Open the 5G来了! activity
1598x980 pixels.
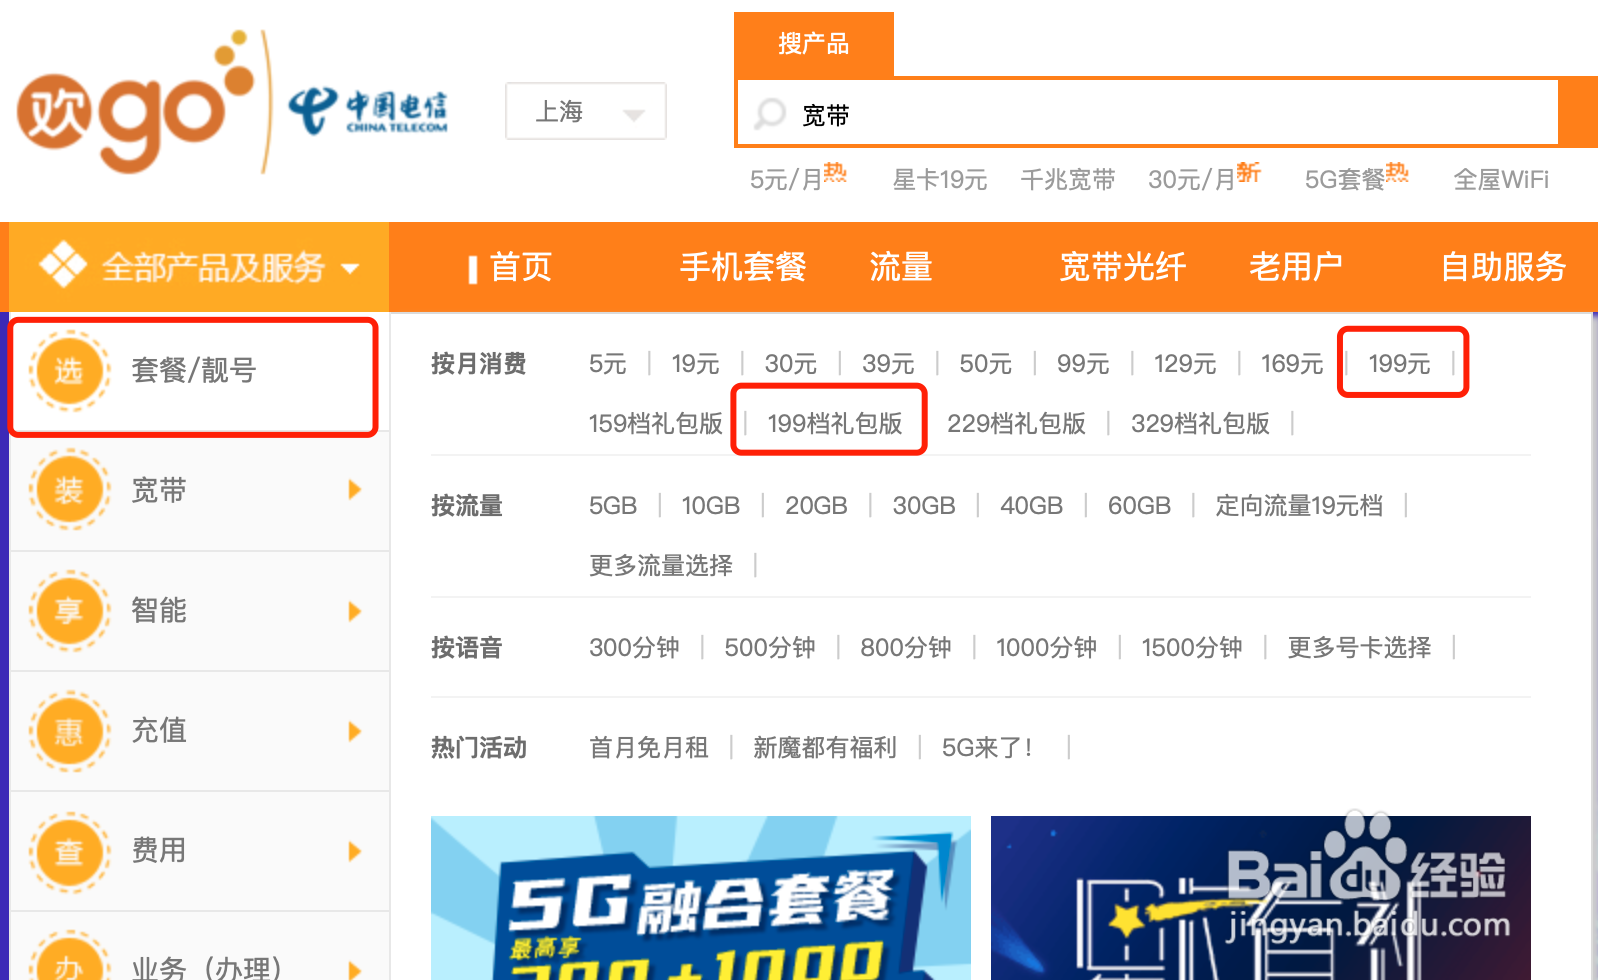click(987, 748)
